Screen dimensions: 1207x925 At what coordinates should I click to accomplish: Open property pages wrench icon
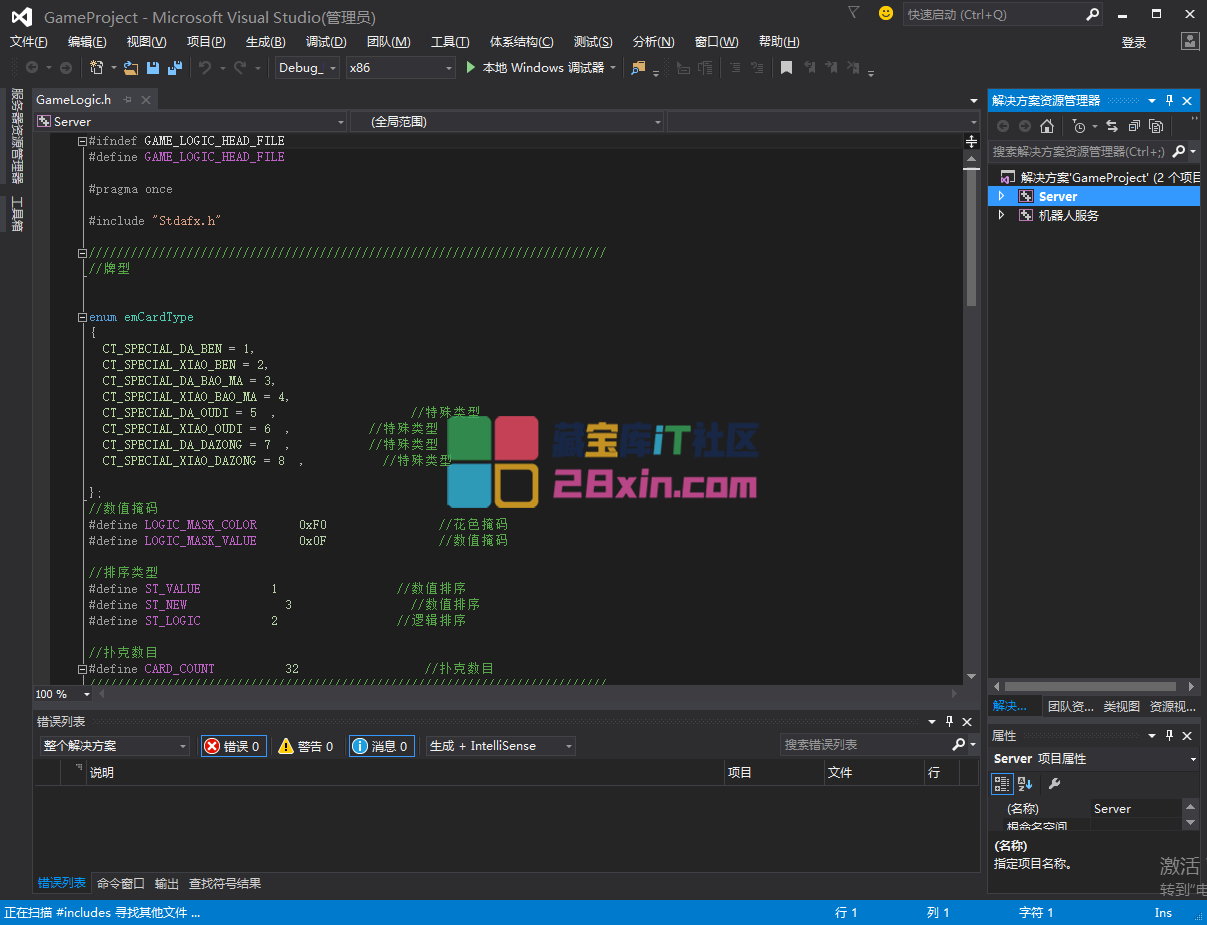(x=1054, y=783)
